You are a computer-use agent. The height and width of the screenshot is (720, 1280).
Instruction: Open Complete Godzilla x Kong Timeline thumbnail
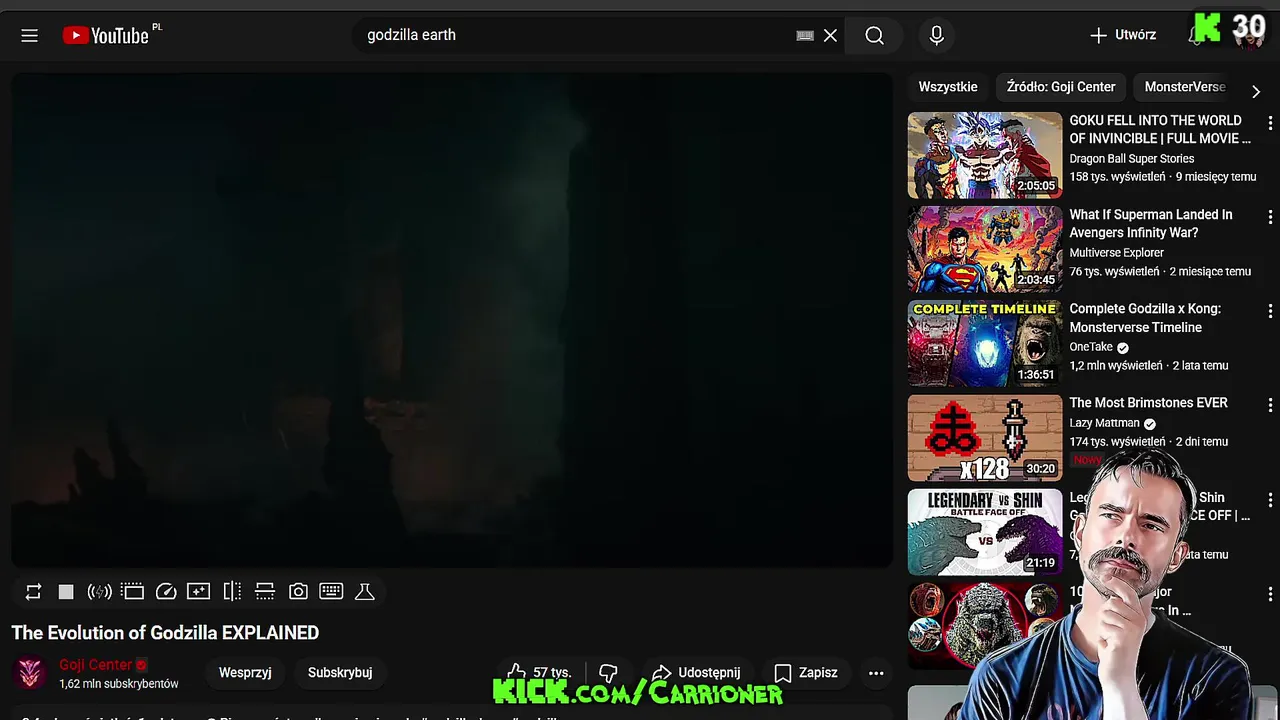pos(985,343)
